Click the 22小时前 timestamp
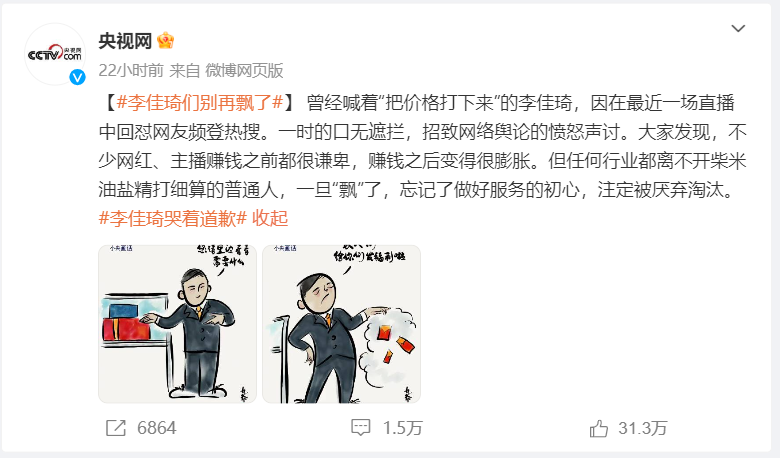The image size is (780, 458). (131, 71)
